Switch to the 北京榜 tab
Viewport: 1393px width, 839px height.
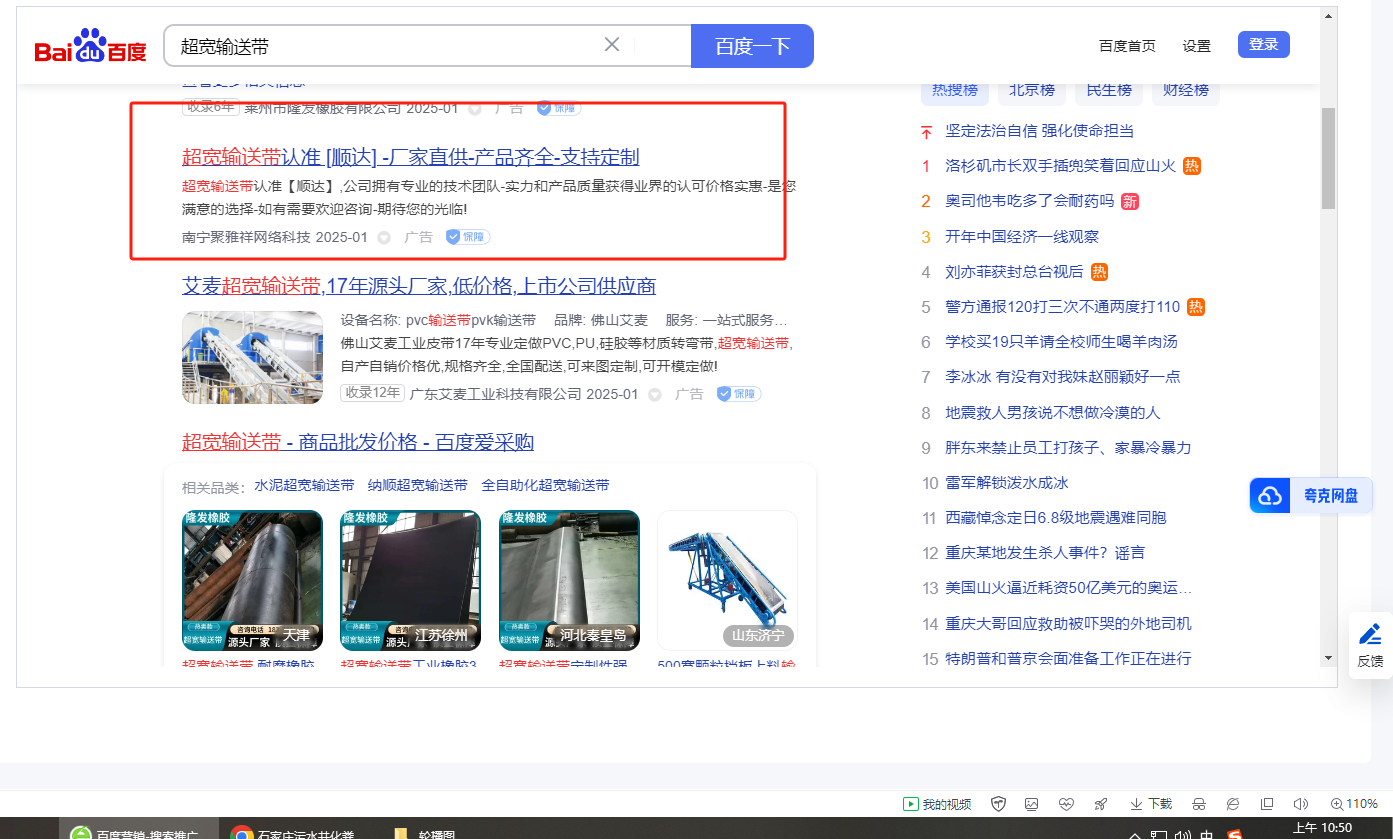(1032, 90)
